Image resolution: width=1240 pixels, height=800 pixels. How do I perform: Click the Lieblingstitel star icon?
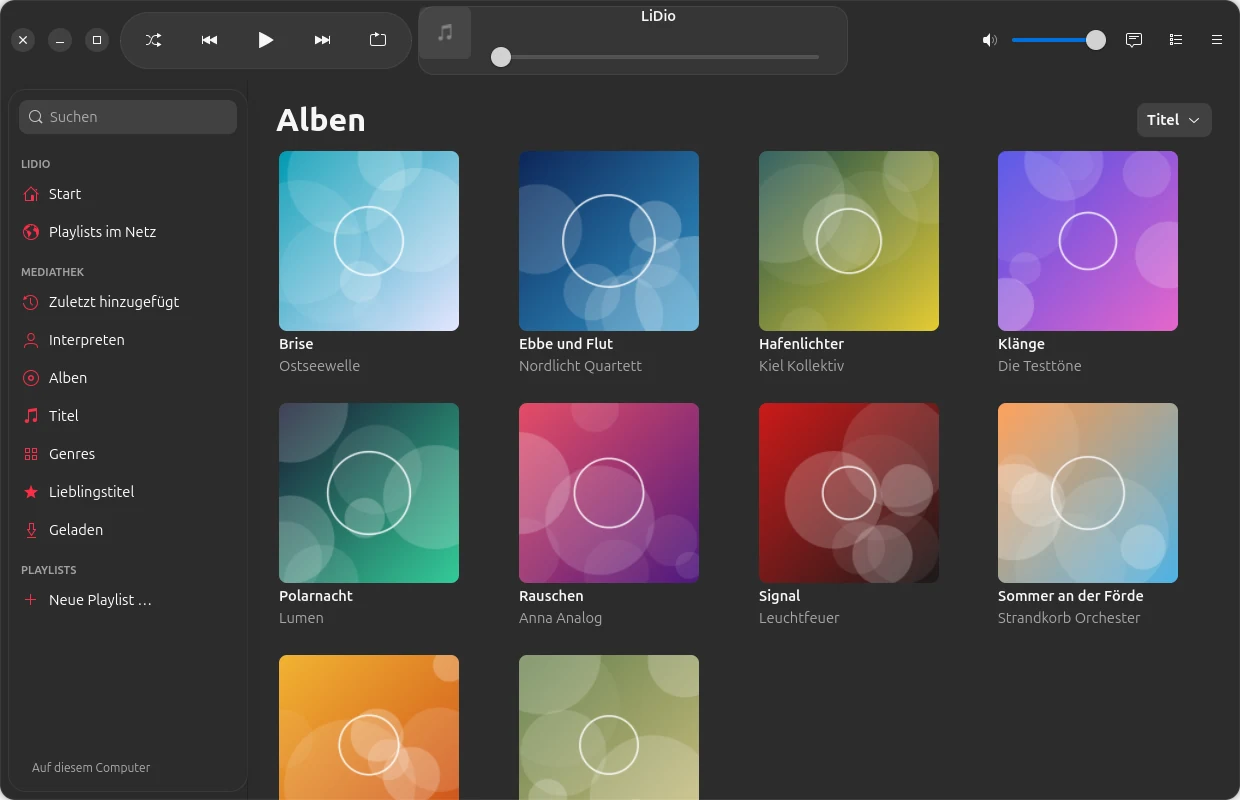coord(31,492)
